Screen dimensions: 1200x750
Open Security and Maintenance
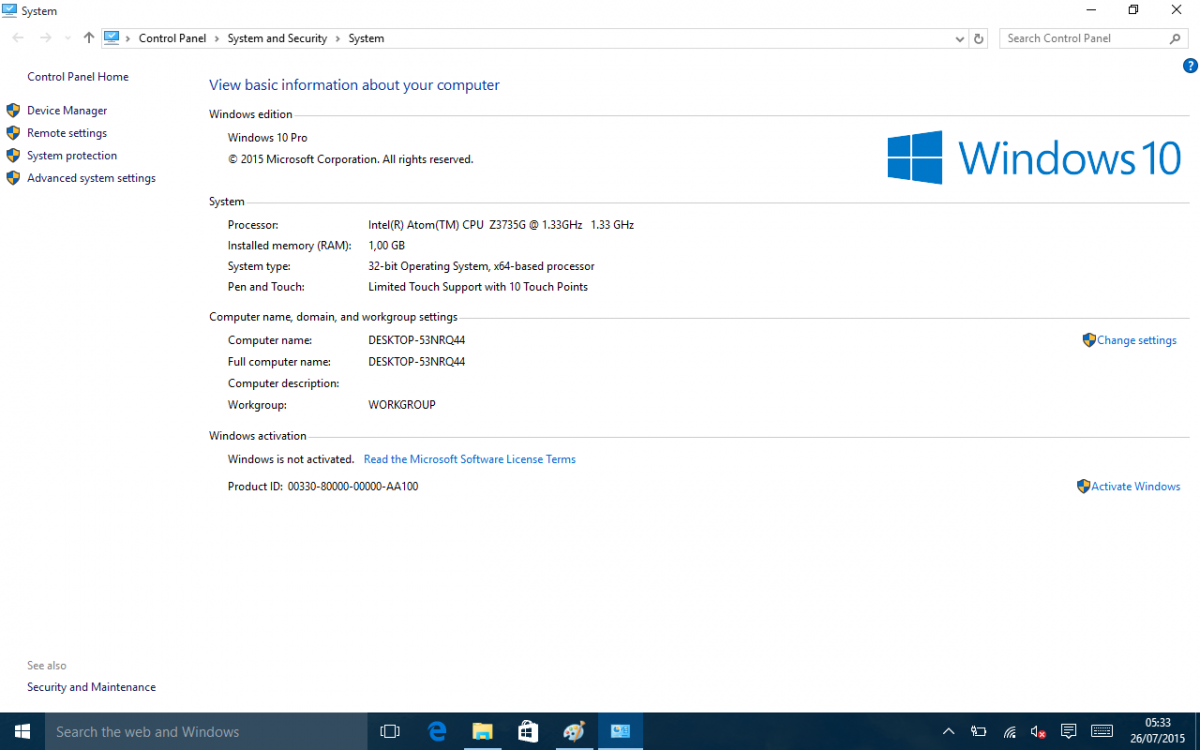pos(91,687)
